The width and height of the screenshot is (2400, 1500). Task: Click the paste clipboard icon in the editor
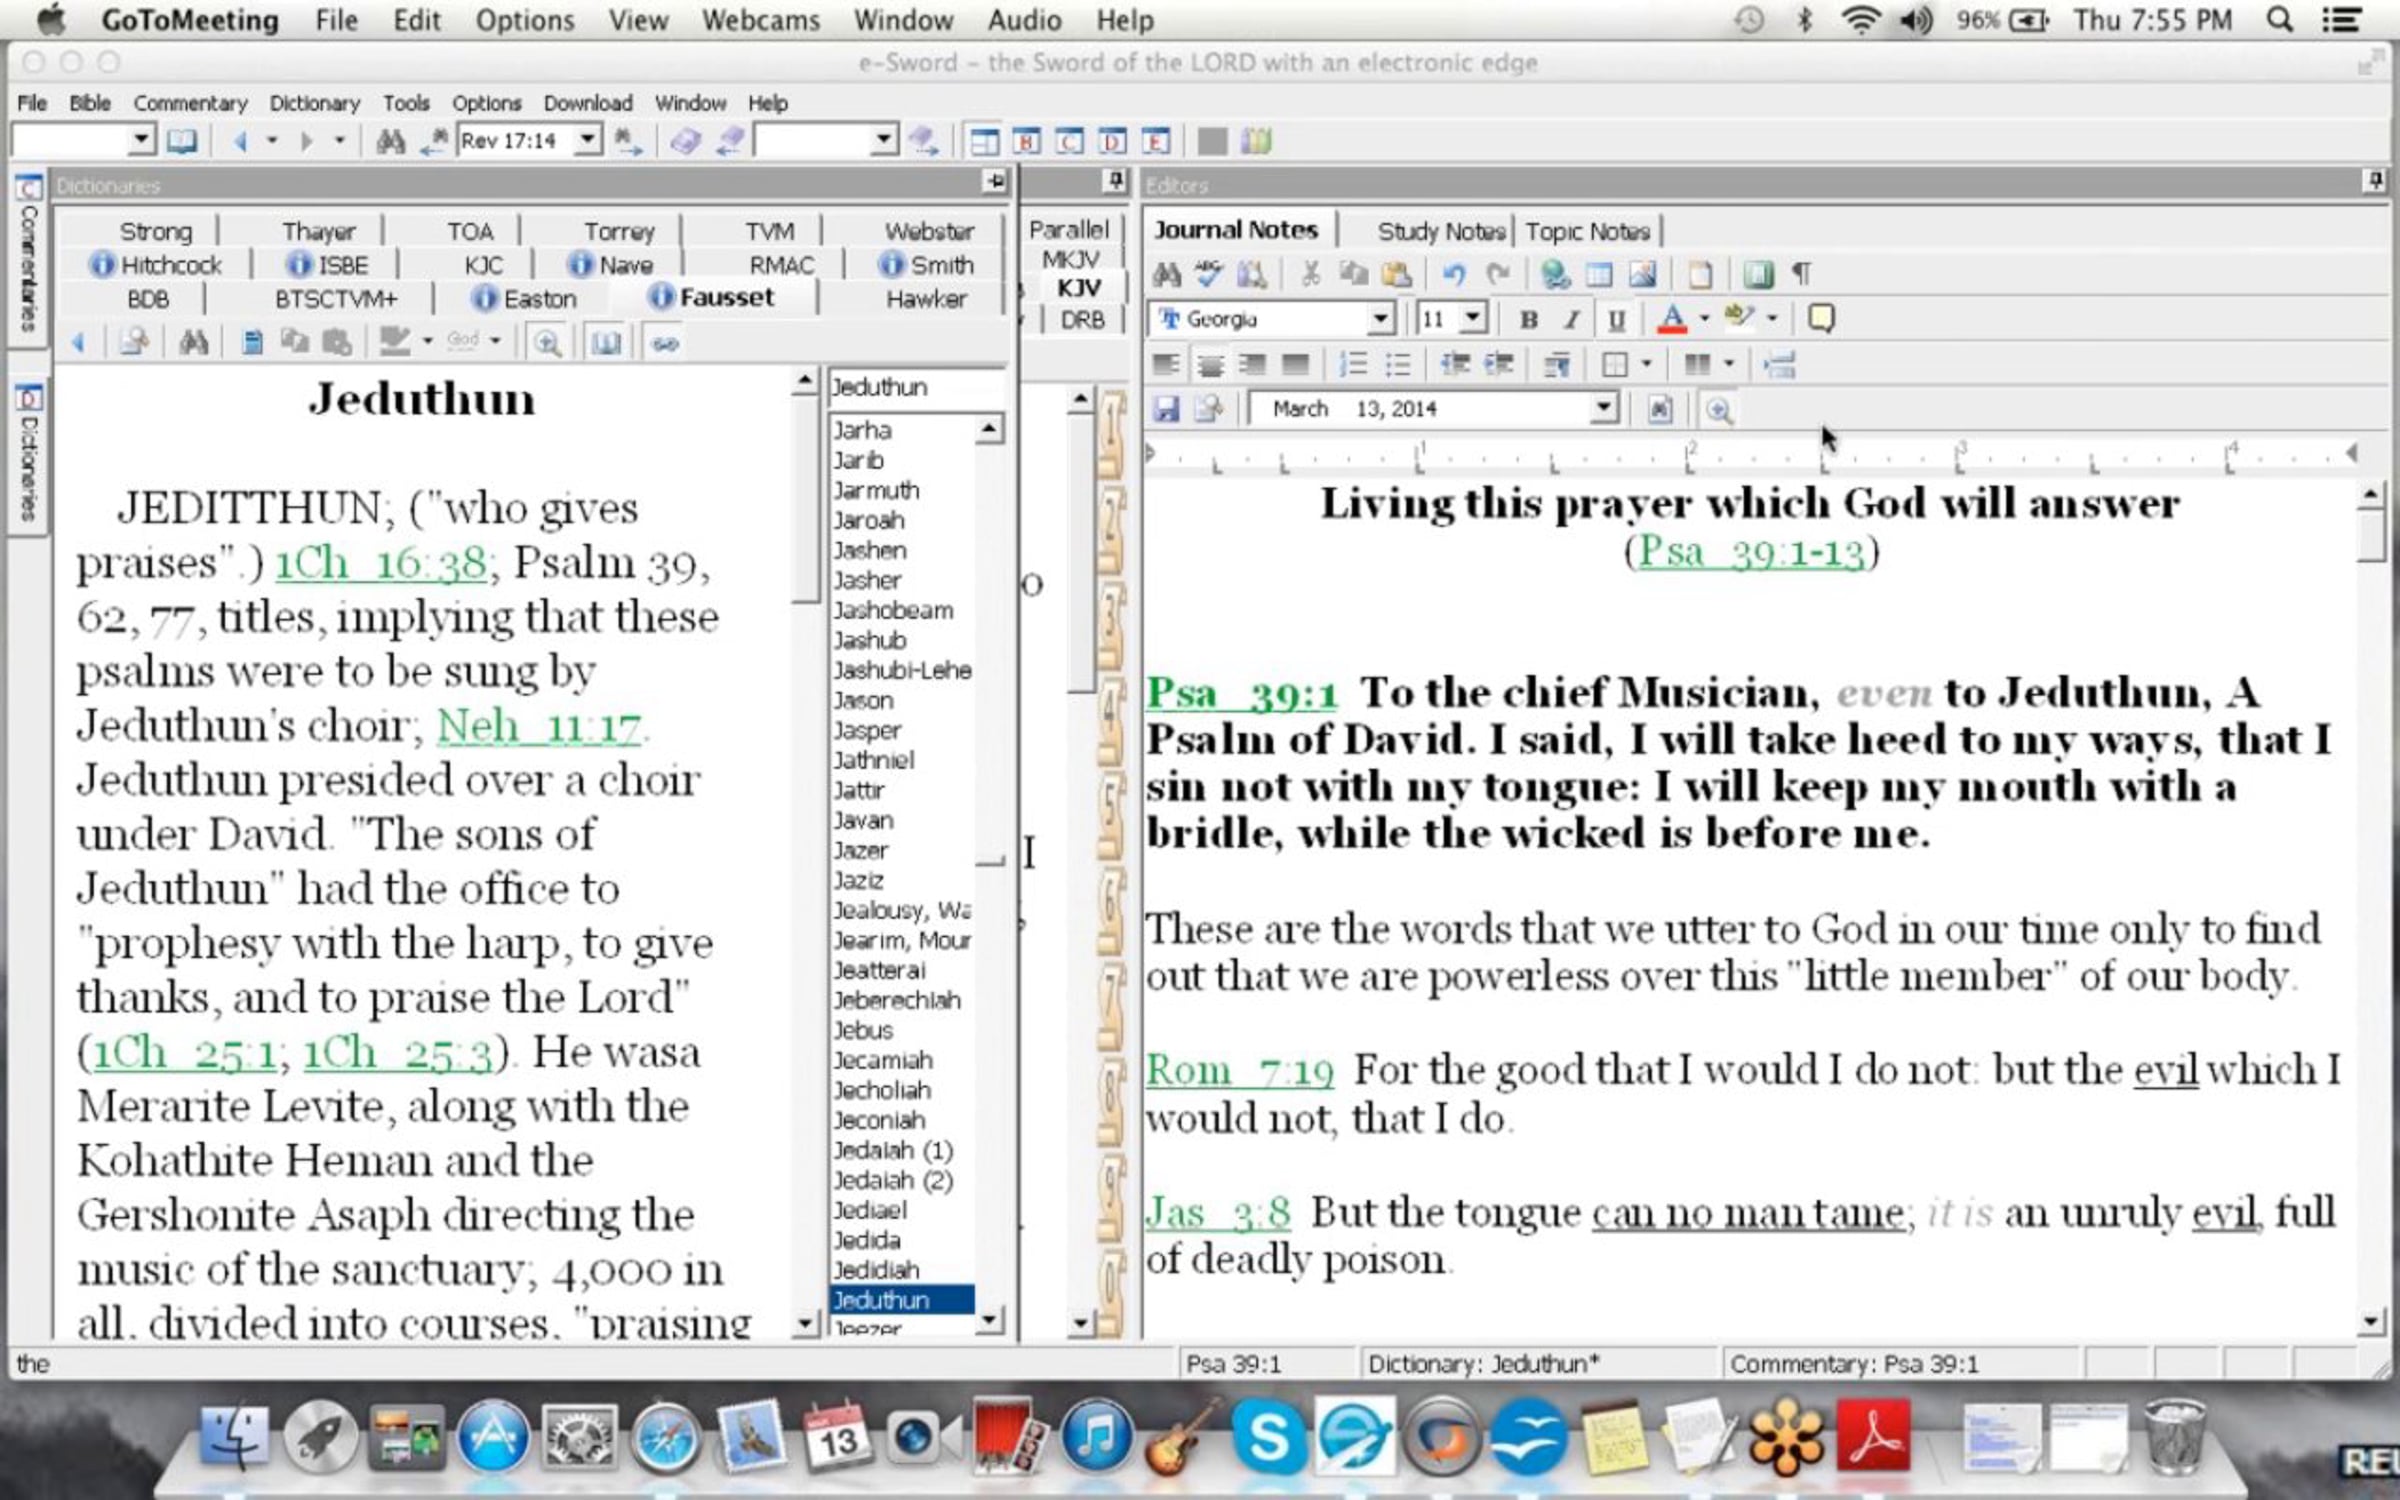[x=1397, y=273]
